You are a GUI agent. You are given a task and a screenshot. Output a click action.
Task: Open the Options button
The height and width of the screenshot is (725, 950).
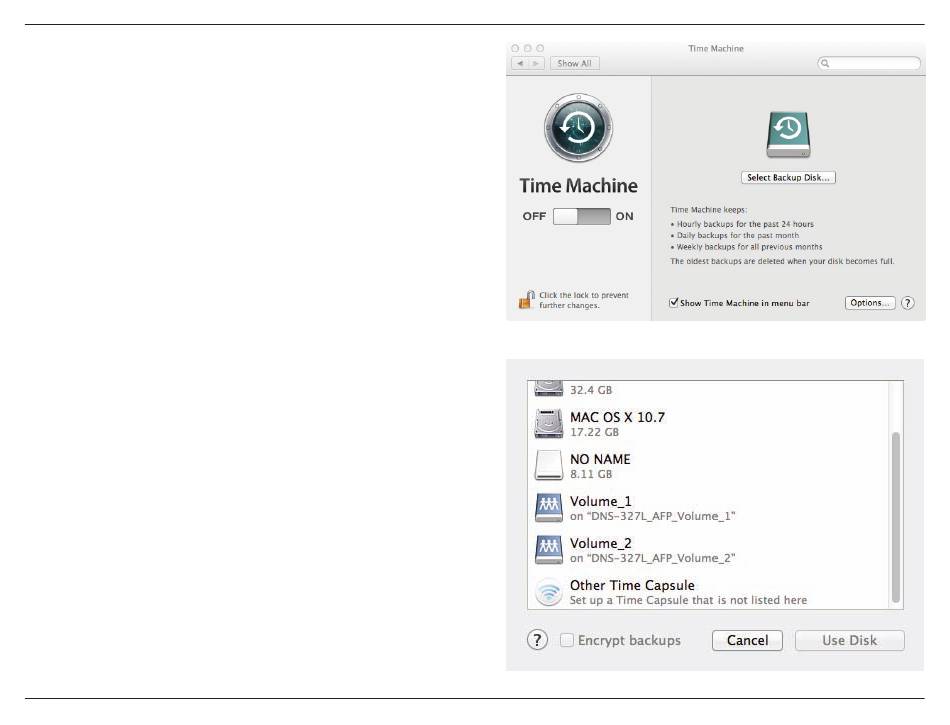(x=869, y=303)
